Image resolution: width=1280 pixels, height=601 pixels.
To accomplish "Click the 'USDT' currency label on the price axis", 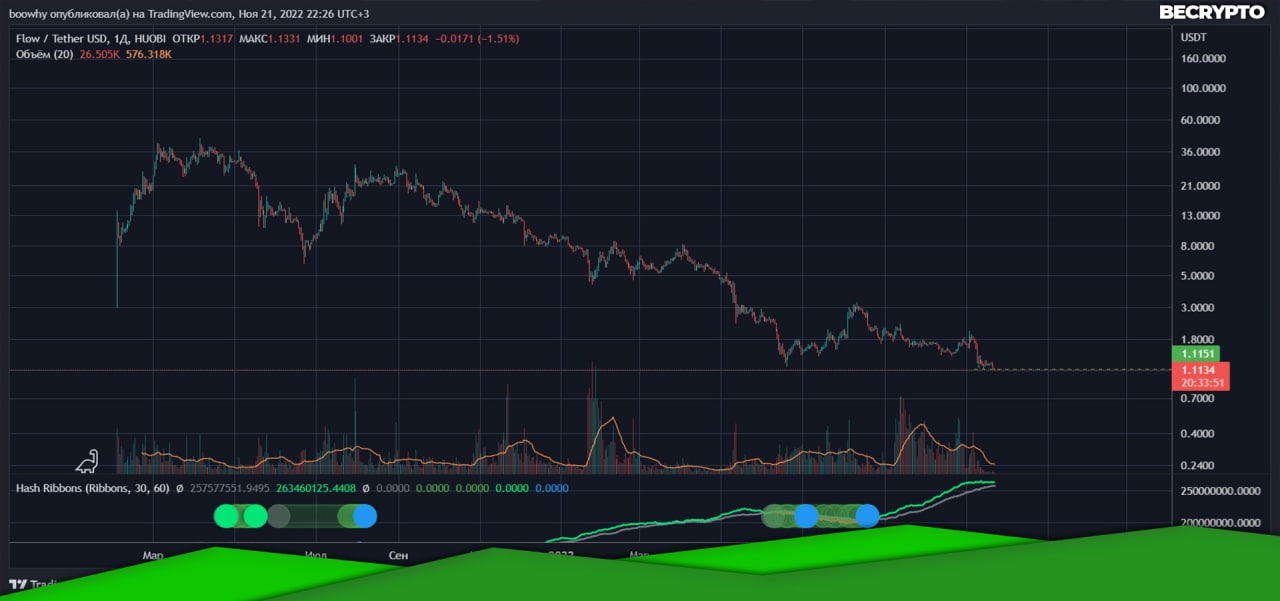I will click(x=1194, y=37).
